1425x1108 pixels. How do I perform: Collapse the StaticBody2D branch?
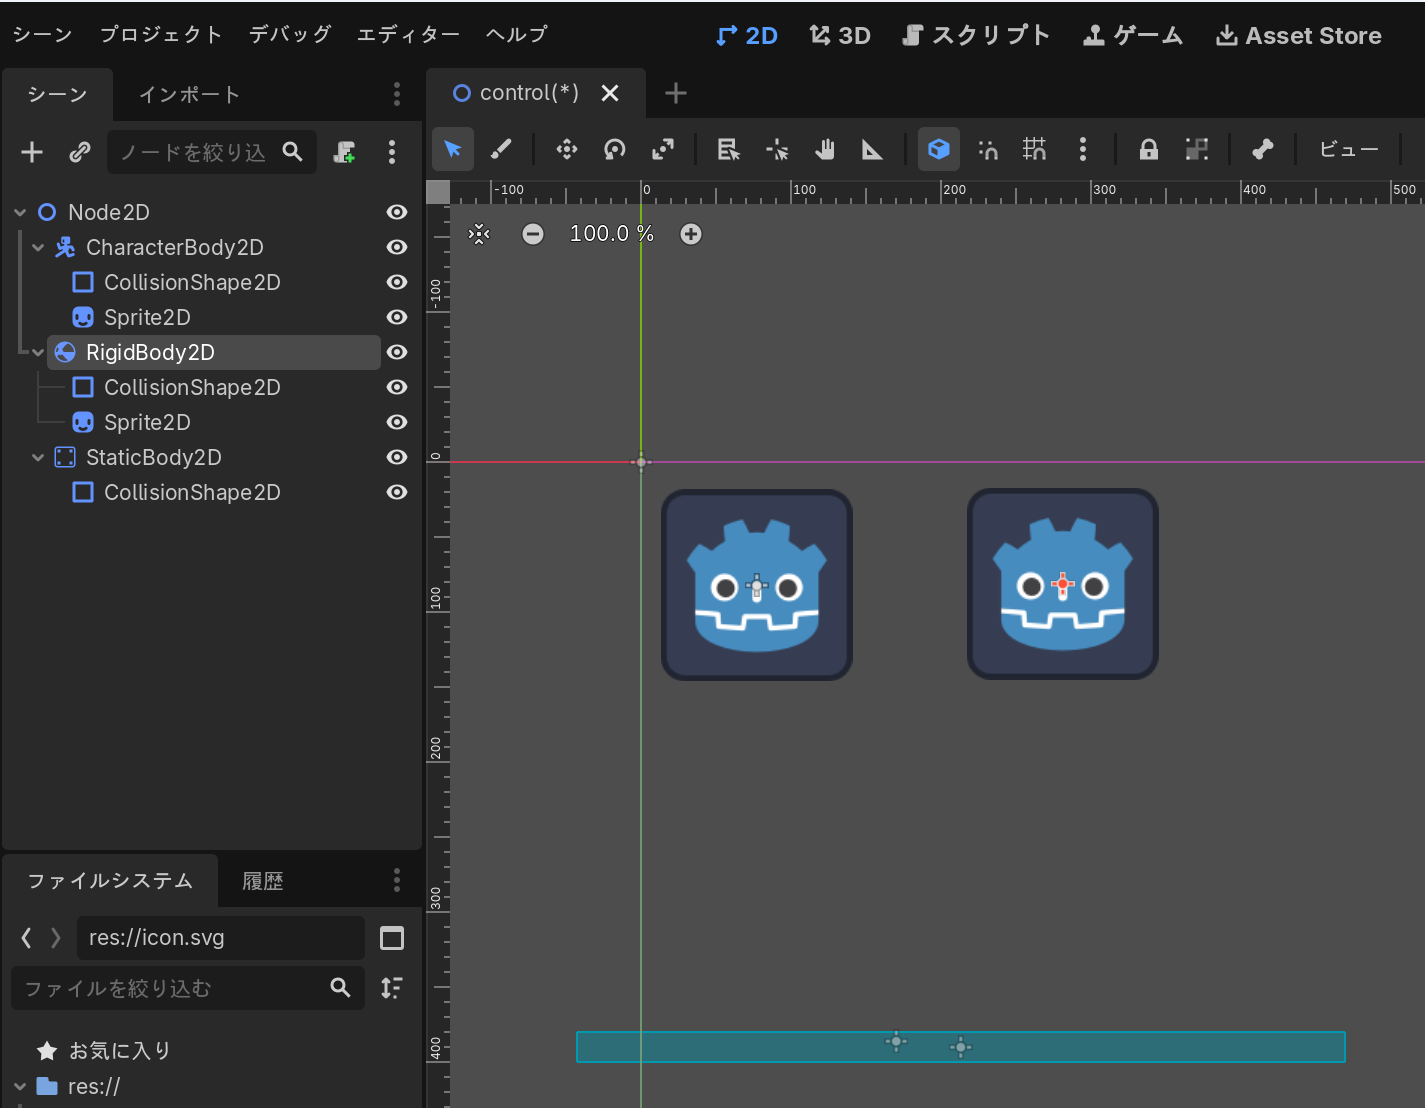[38, 457]
